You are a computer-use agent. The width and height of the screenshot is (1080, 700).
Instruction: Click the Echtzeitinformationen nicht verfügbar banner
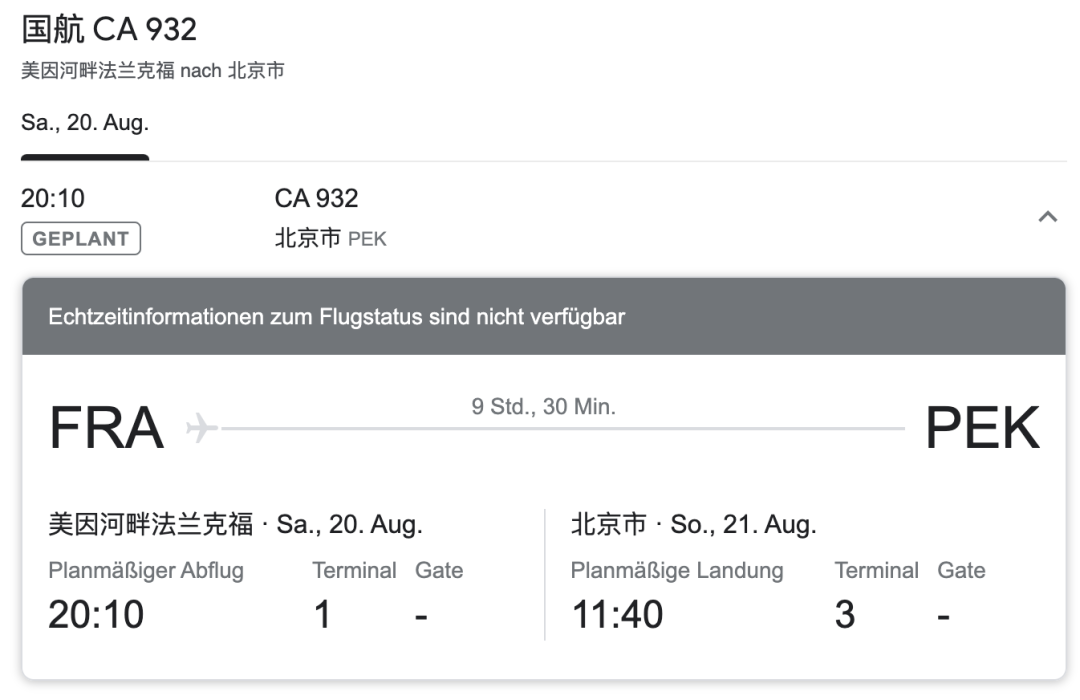[x=336, y=317]
